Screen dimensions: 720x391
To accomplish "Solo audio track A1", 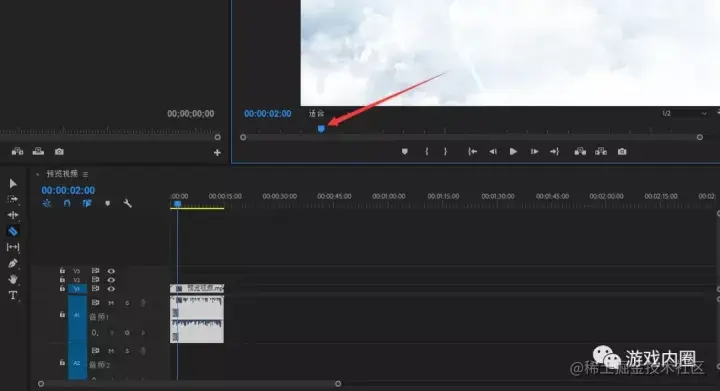I will tap(127, 303).
